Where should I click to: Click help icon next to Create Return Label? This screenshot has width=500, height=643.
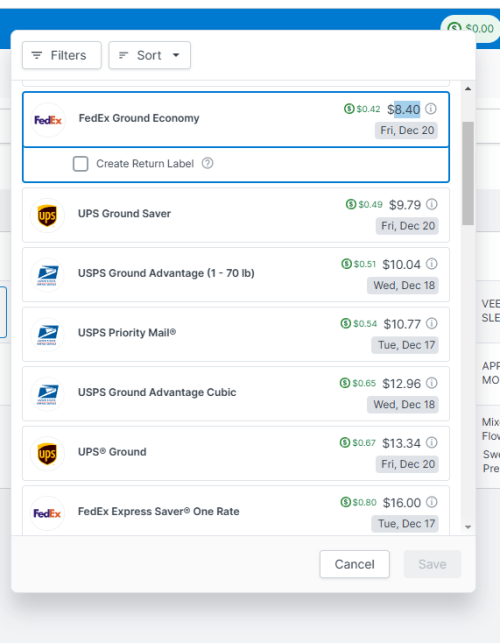[208, 163]
